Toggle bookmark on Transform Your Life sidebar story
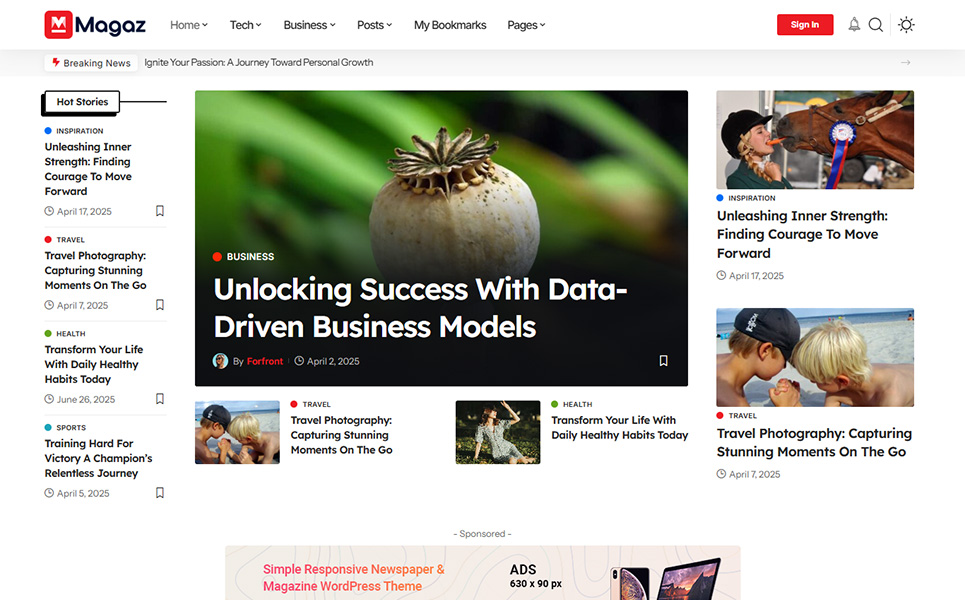The width and height of the screenshot is (965, 600). point(159,399)
